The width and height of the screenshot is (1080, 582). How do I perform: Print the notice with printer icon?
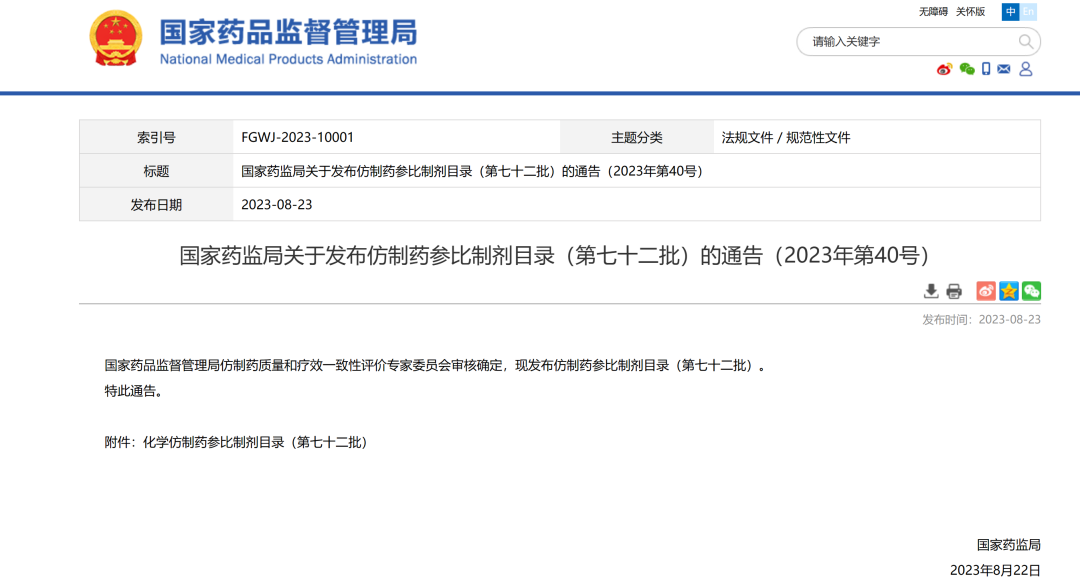click(954, 291)
